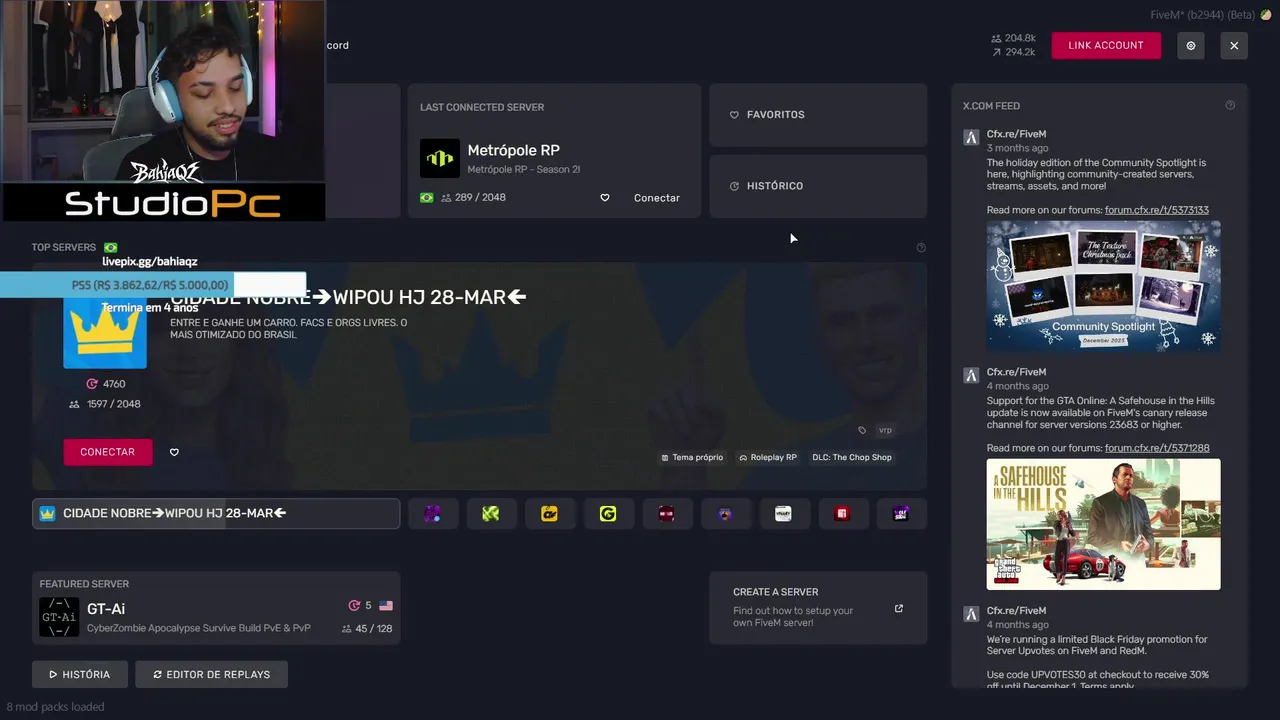Select the purple-black last server icon
Image resolution: width=1280 pixels, height=720 pixels.
(x=901, y=513)
